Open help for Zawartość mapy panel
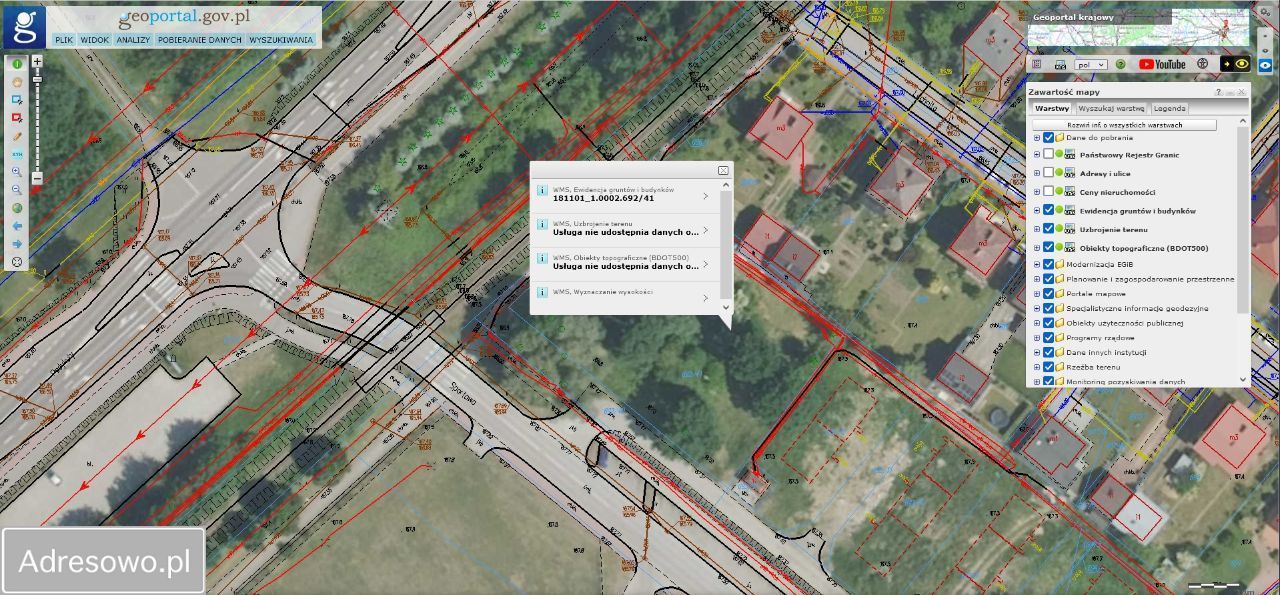The height and width of the screenshot is (595, 1280). coord(1218,91)
